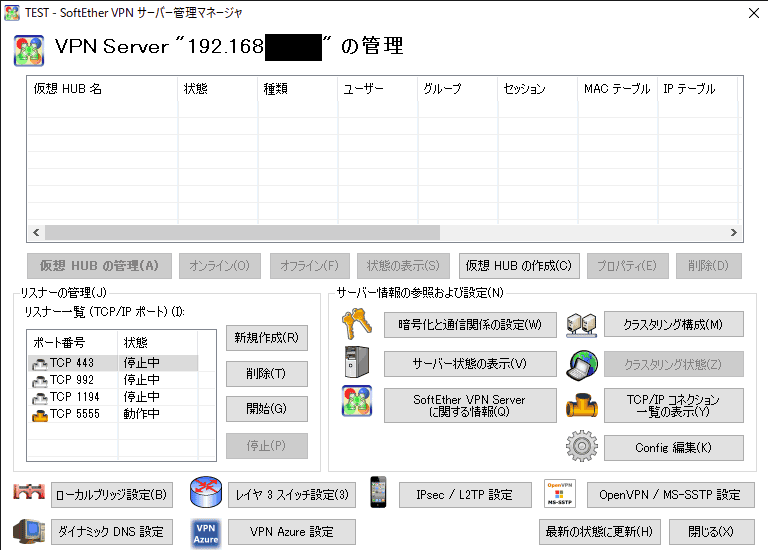768x550 pixels.
Task: Click 停止中 status of TCP 992
Action: 141,380
